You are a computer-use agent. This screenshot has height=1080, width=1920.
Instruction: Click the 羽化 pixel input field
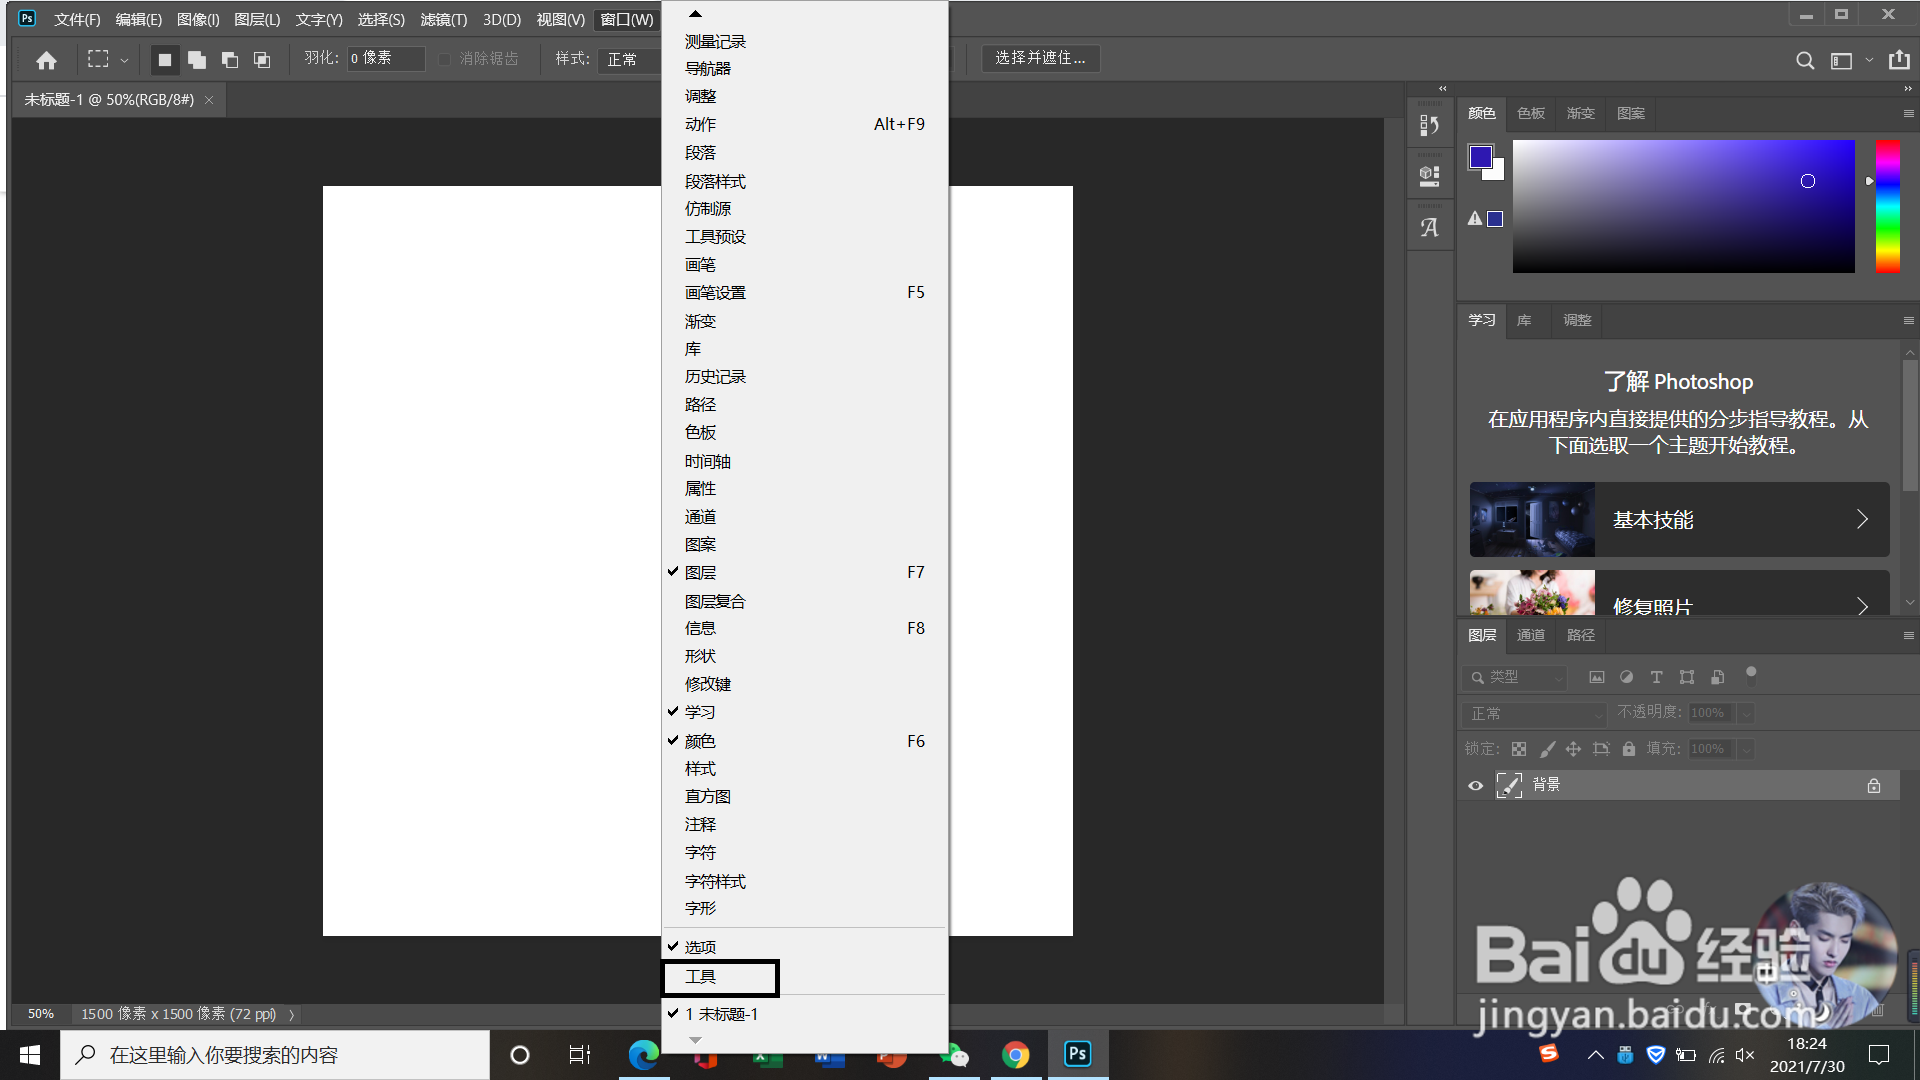tap(386, 59)
